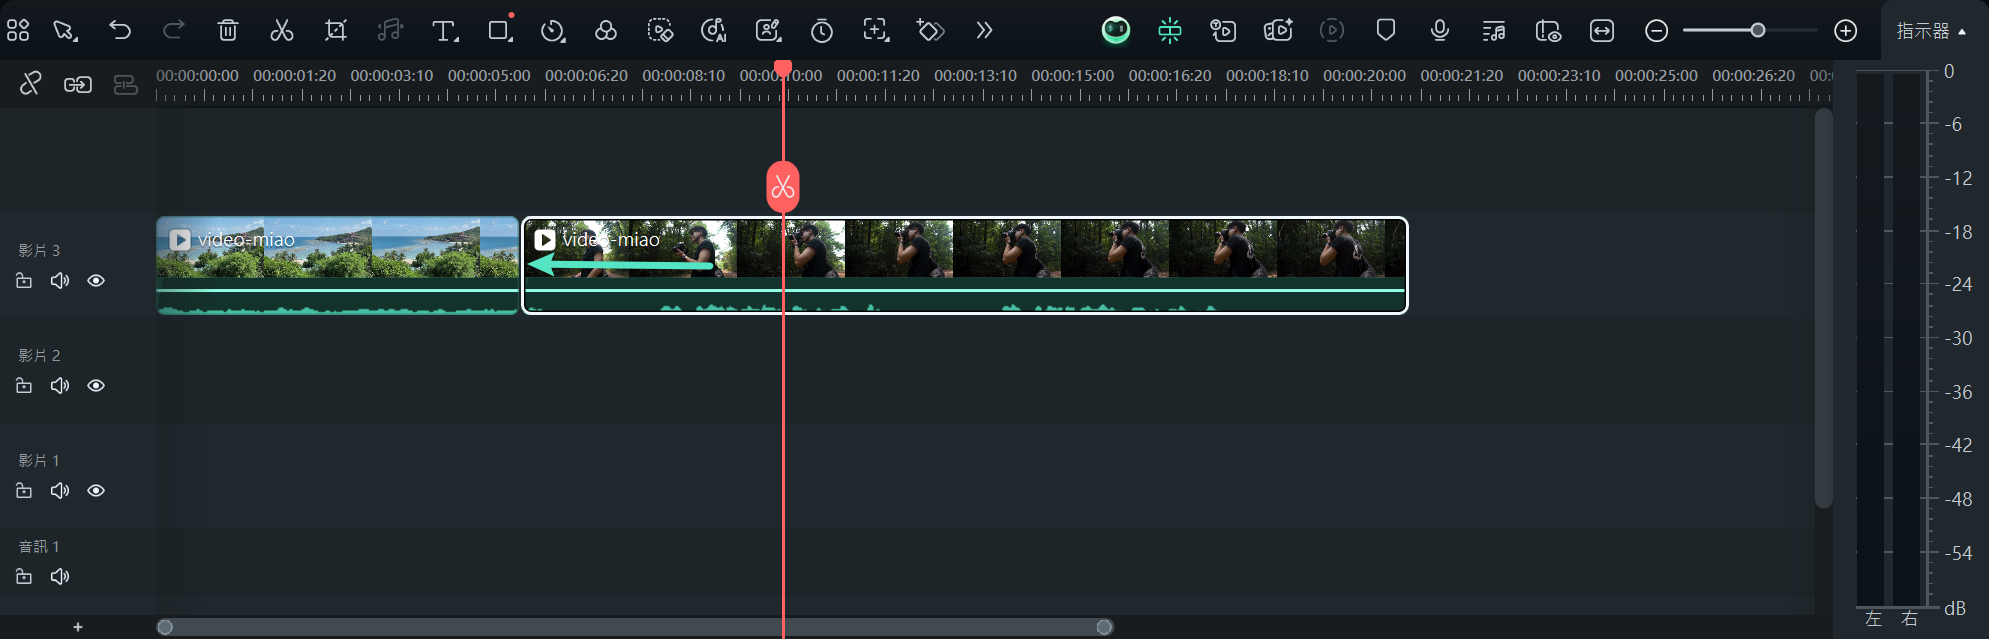Click the ruler at 00:00:01:20
This screenshot has width=1989, height=639.
294,75
